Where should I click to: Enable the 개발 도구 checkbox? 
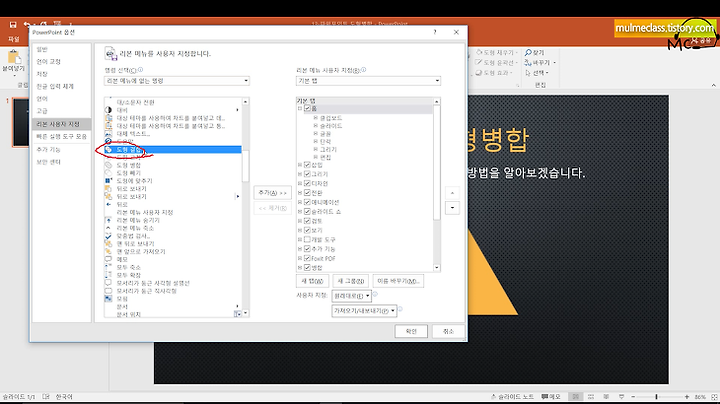click(308, 240)
